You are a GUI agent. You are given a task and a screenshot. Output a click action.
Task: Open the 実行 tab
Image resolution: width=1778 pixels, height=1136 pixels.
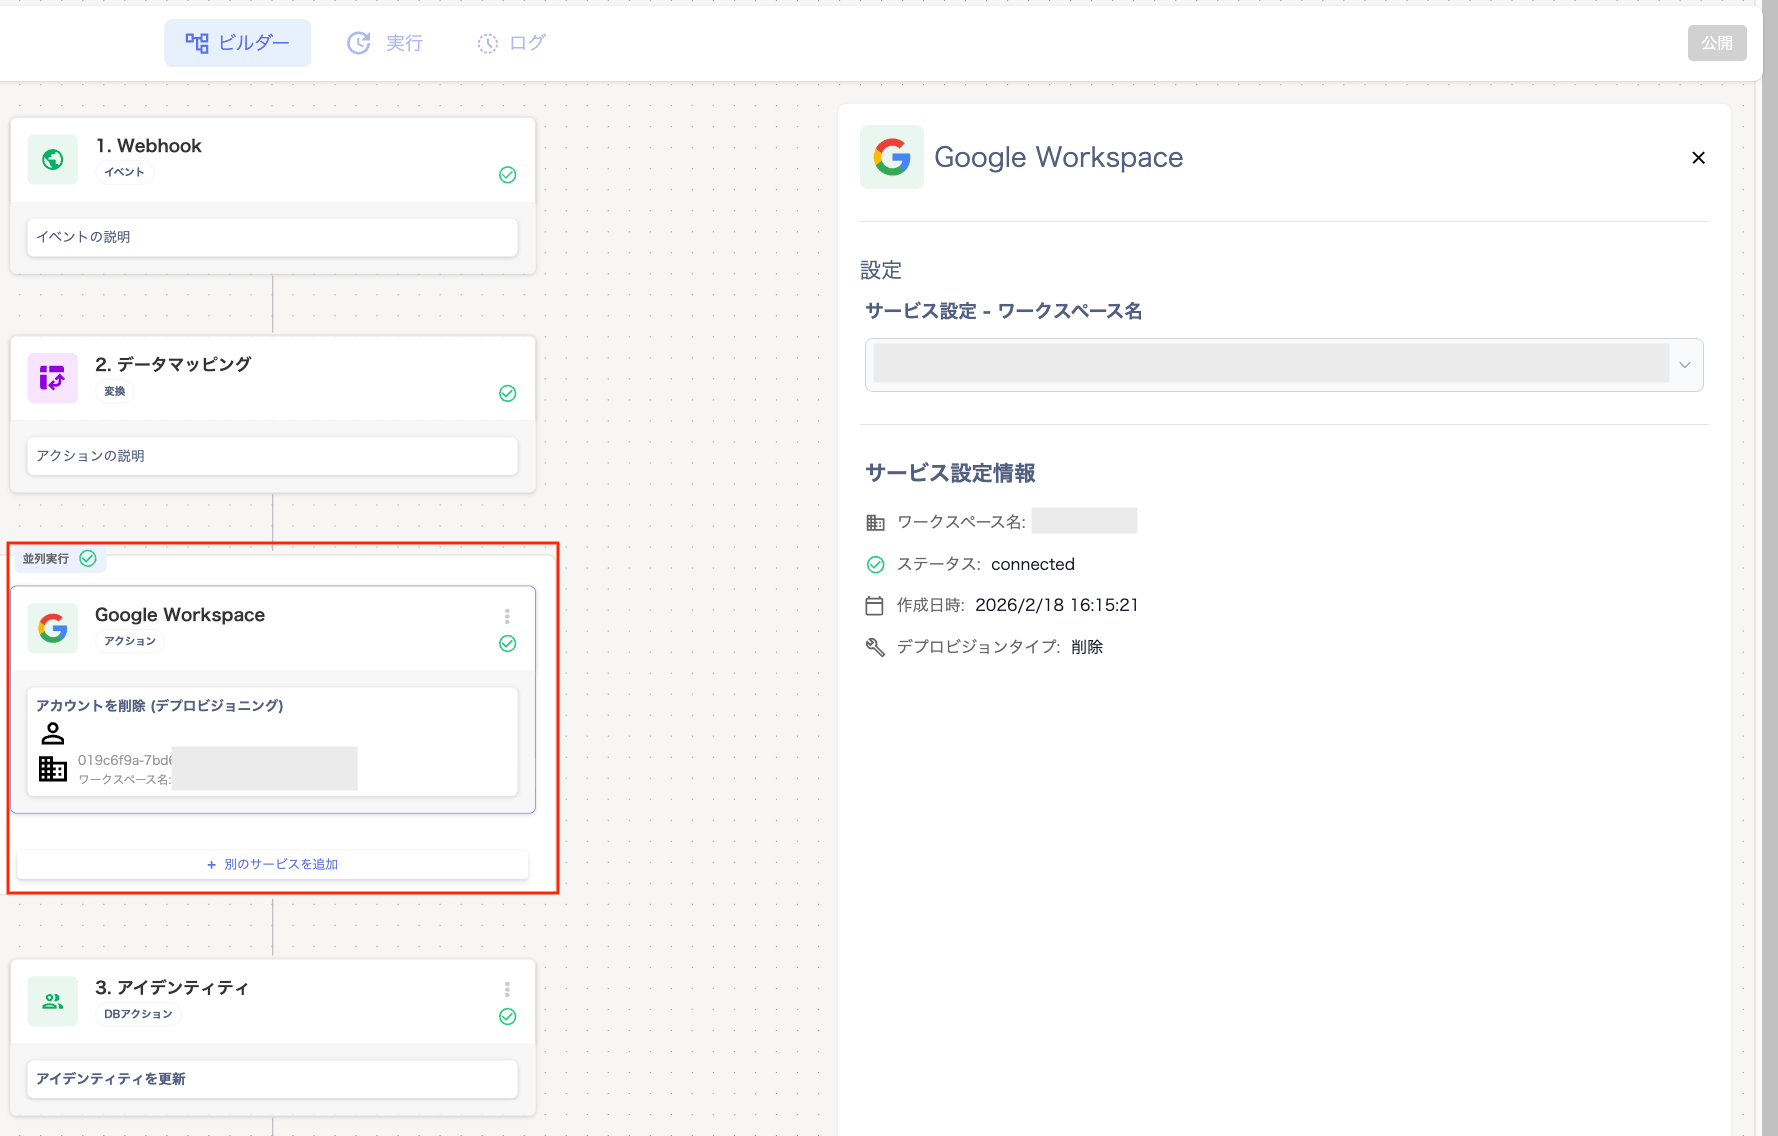point(385,43)
